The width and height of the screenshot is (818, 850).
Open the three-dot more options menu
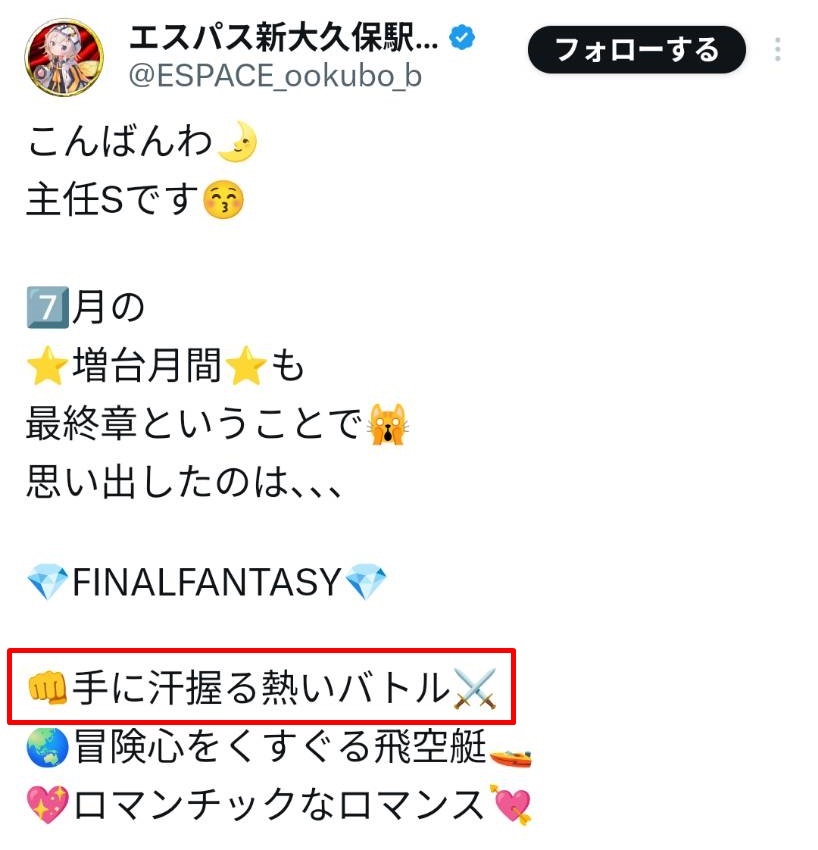point(778,50)
